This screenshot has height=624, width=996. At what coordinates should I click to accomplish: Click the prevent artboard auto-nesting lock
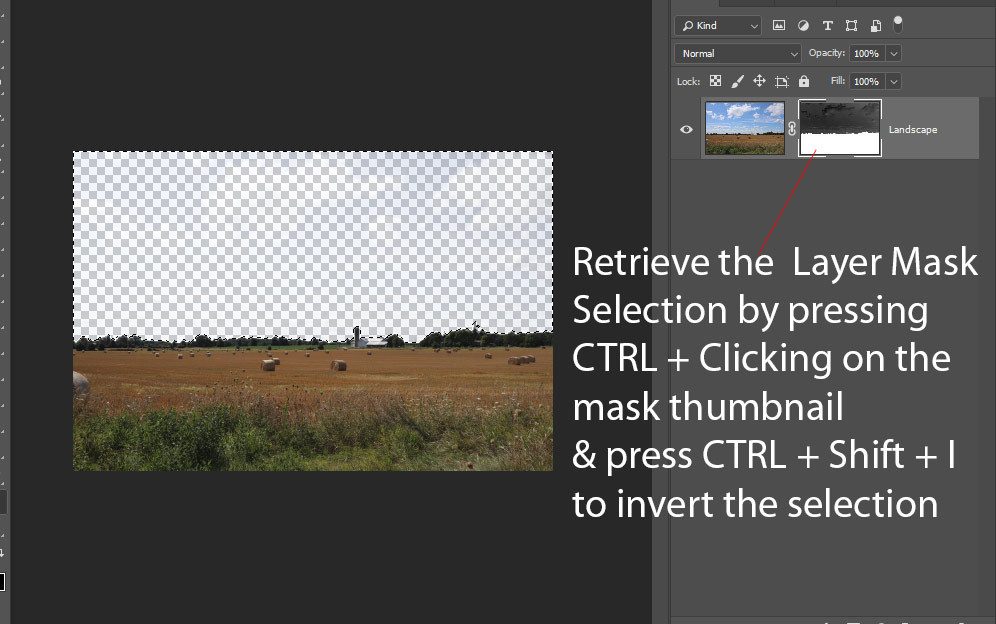(x=782, y=81)
